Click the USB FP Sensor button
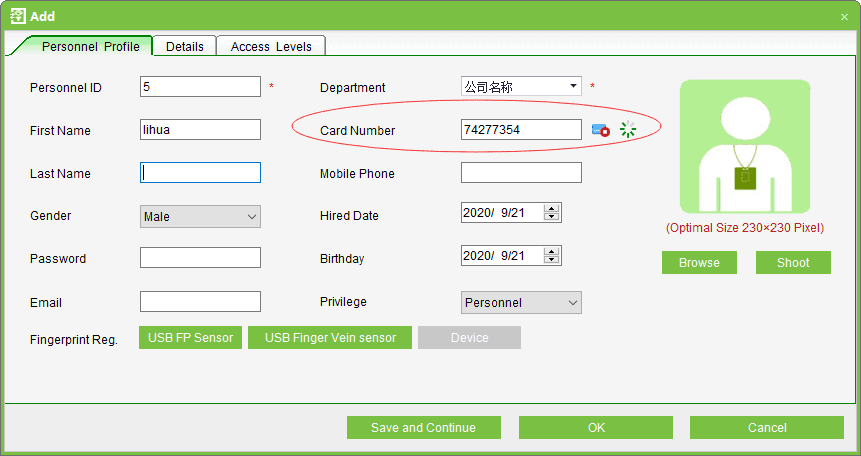The image size is (861, 456). pyautogui.click(x=191, y=338)
